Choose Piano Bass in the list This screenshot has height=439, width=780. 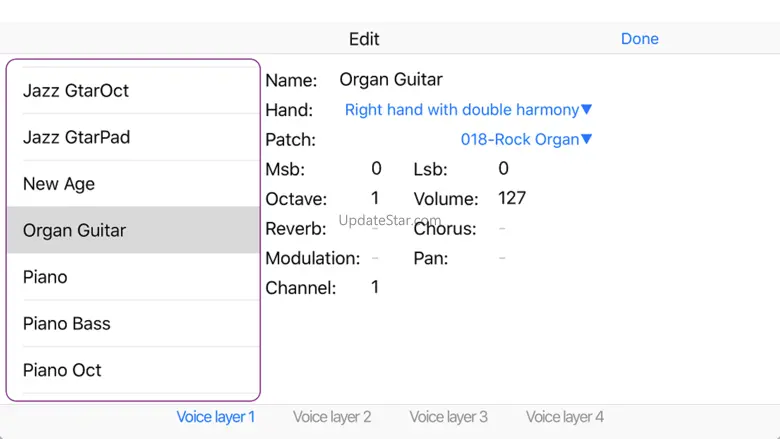[x=132, y=324]
